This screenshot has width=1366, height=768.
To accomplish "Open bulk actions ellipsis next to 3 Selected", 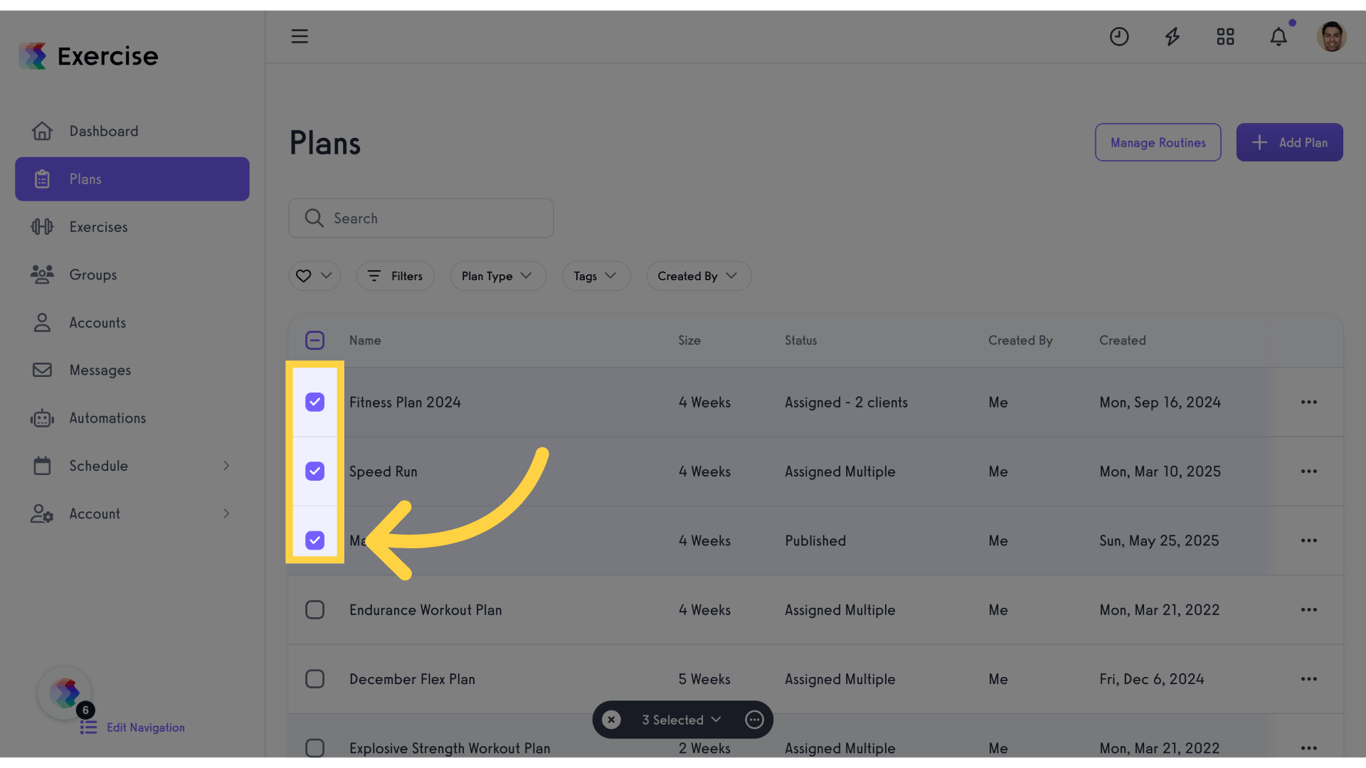I will pyautogui.click(x=755, y=719).
